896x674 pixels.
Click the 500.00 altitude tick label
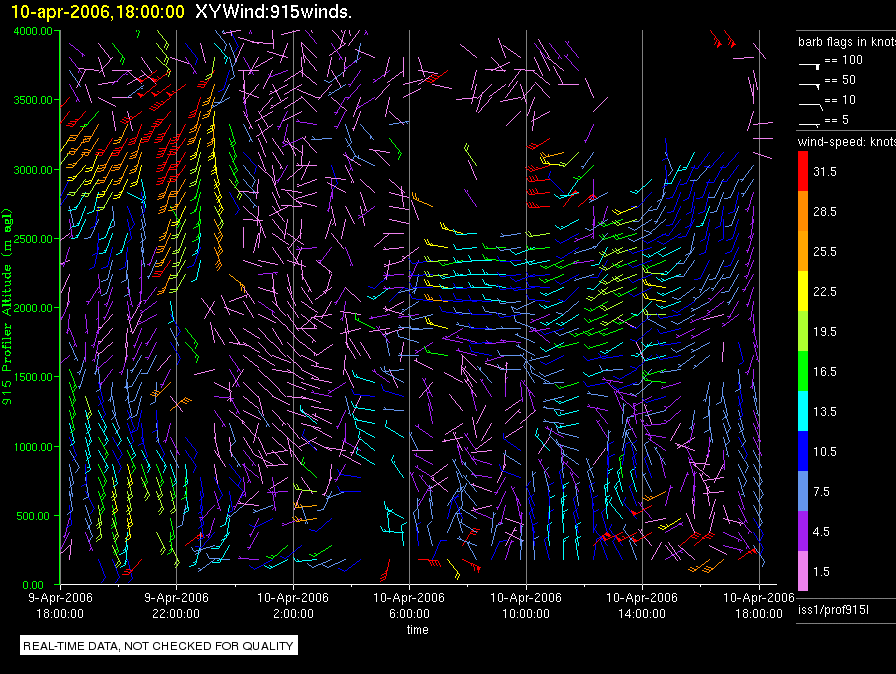[x=33, y=516]
